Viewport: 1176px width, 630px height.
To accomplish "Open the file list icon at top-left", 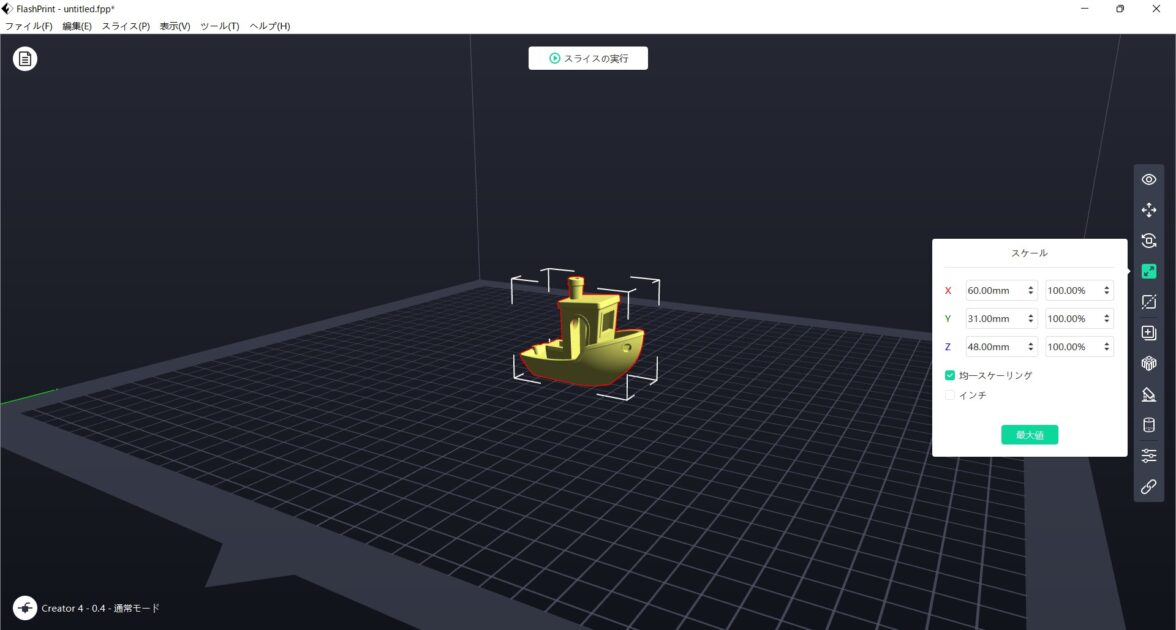I will pos(25,59).
